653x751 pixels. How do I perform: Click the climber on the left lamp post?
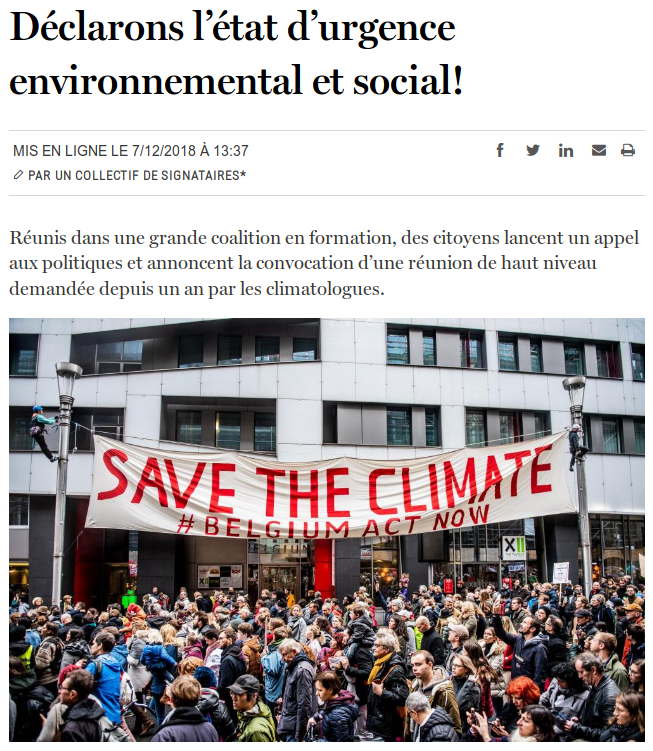click(x=40, y=428)
